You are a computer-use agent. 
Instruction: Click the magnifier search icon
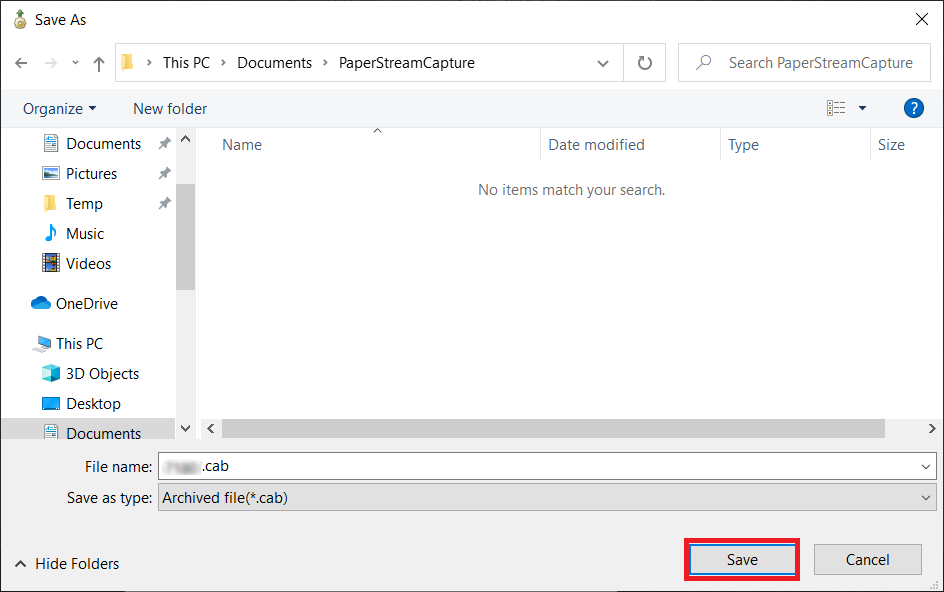[703, 63]
